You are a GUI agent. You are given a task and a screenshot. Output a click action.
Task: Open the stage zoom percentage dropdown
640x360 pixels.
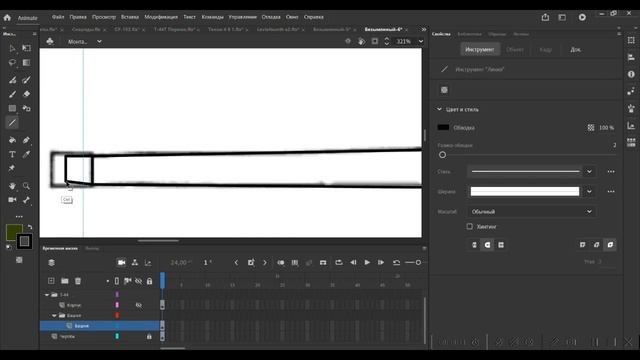(x=421, y=41)
